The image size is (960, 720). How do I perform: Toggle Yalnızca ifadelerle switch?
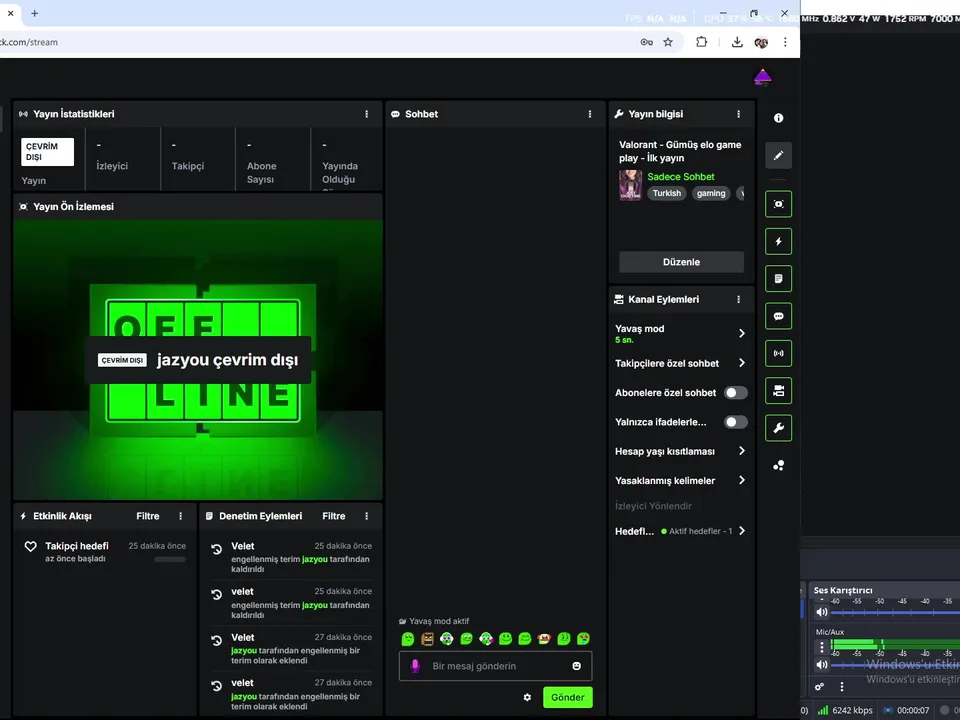coord(735,422)
